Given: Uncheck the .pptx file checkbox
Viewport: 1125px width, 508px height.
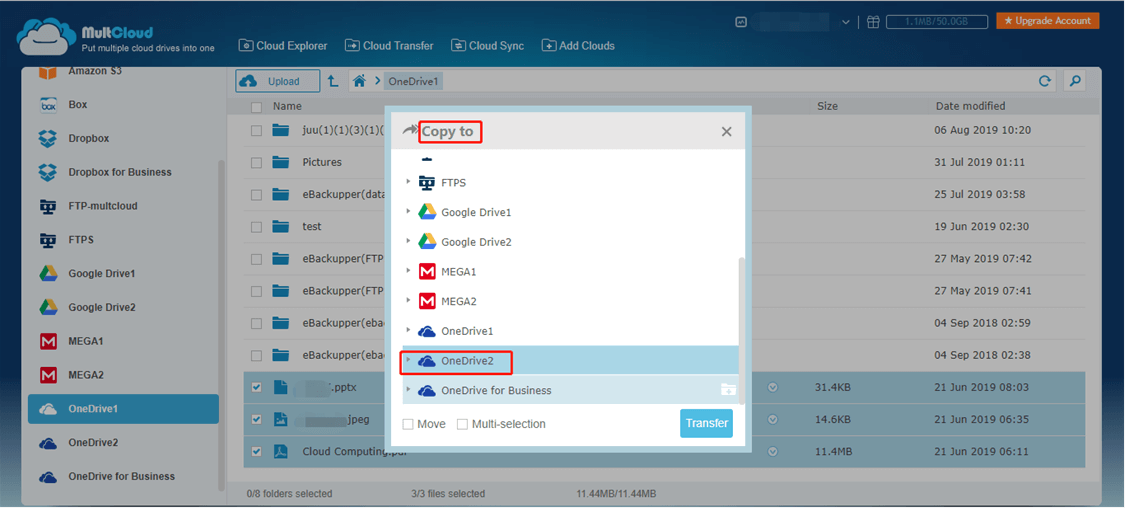Looking at the screenshot, I should (256, 387).
